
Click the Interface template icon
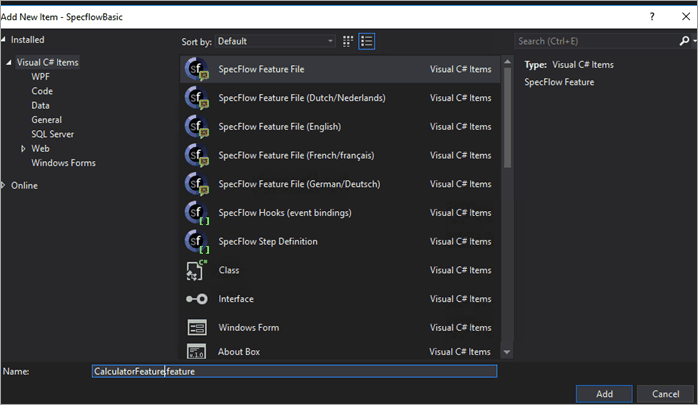coord(196,299)
